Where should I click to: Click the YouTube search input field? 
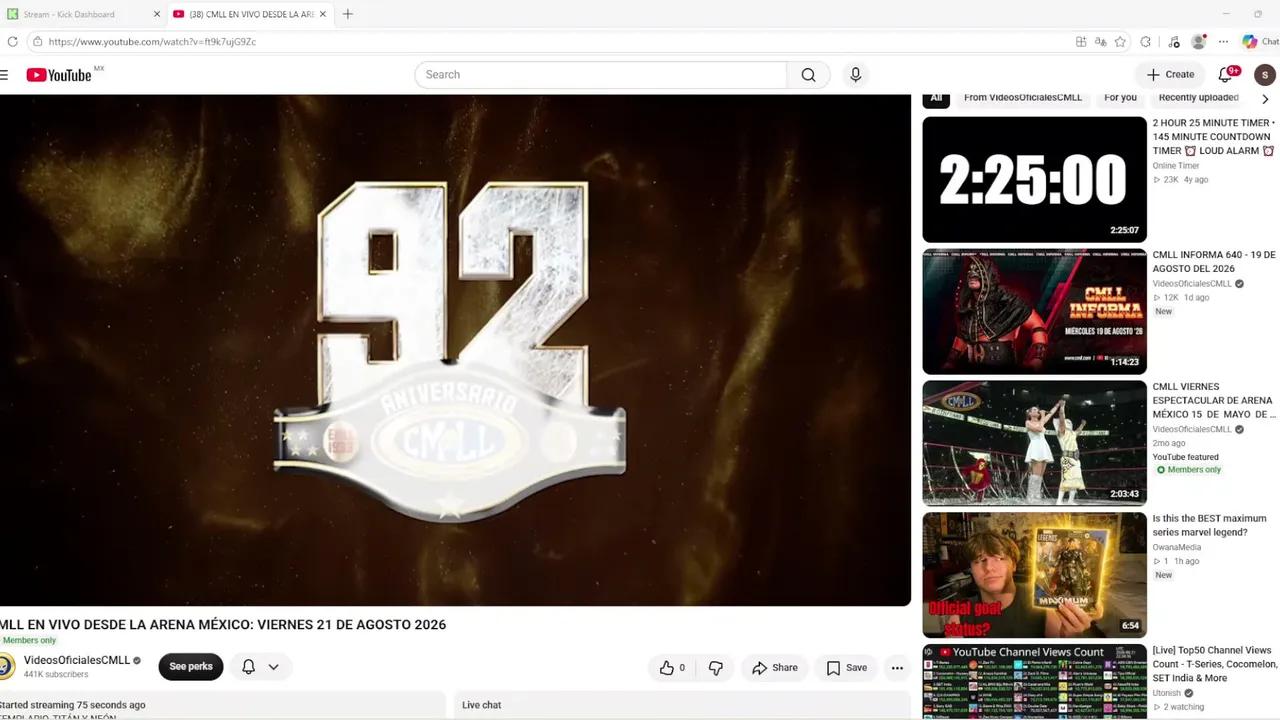(x=601, y=75)
